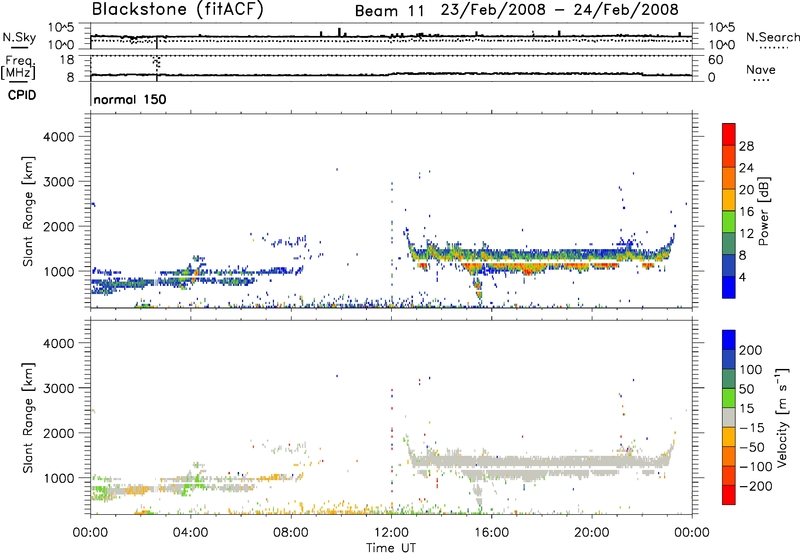Click the "24" label on the power colorbar
Screen dimensions: 800x554
pos(746,168)
